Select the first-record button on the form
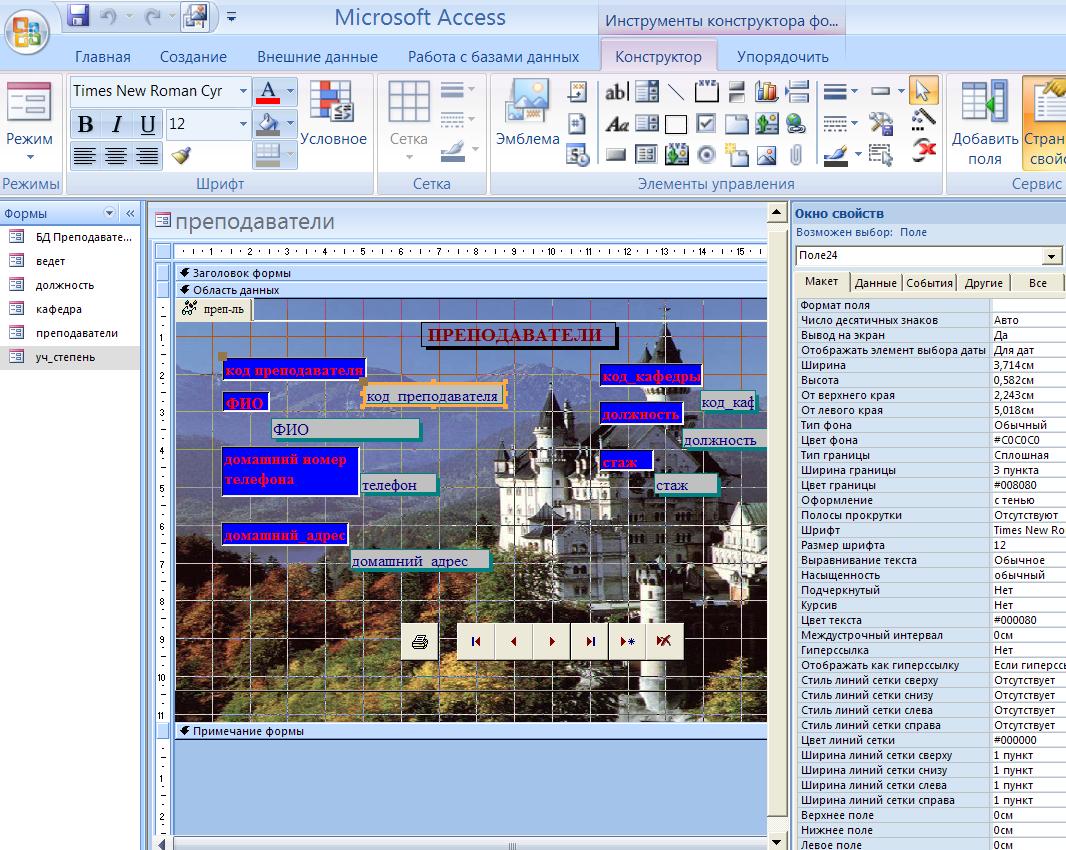The height and width of the screenshot is (850, 1066). [476, 641]
